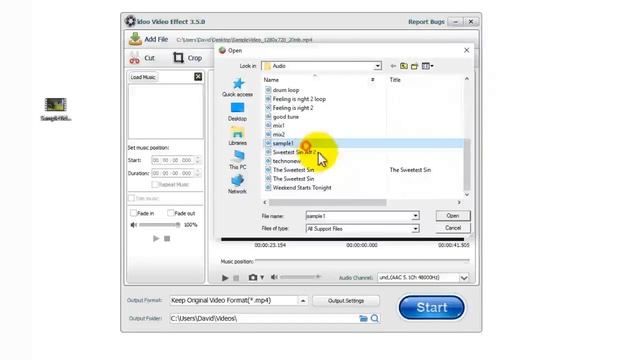Go up one folder level
Viewport: 640px width, 360px height.
point(404,66)
